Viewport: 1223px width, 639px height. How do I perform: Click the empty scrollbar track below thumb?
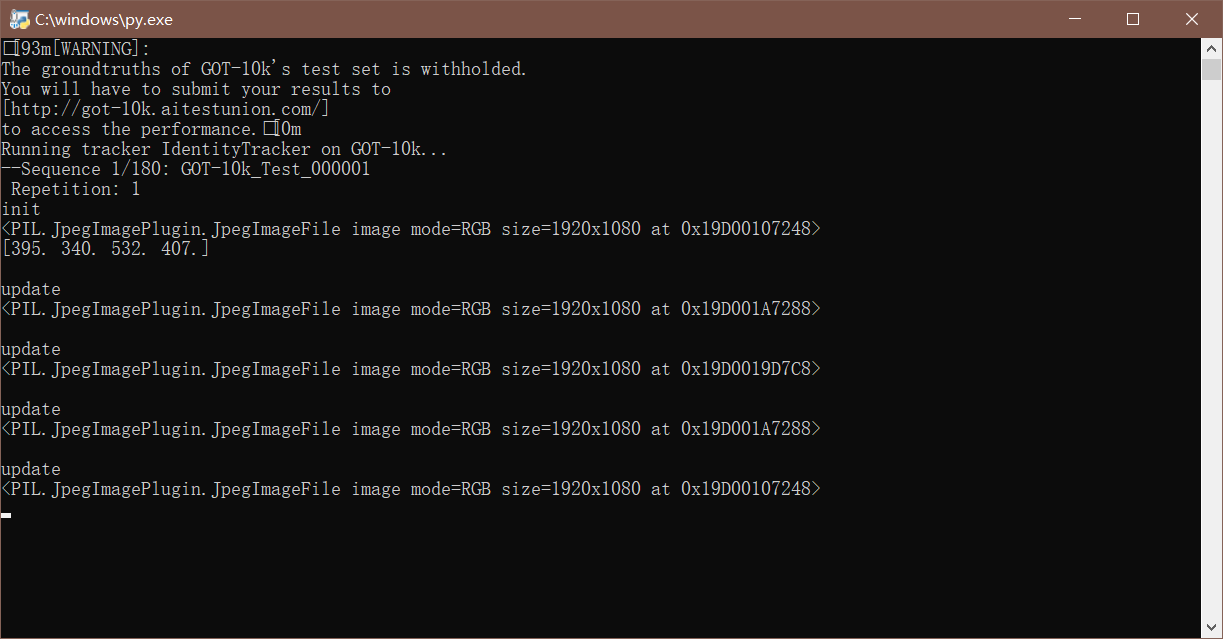1211,350
